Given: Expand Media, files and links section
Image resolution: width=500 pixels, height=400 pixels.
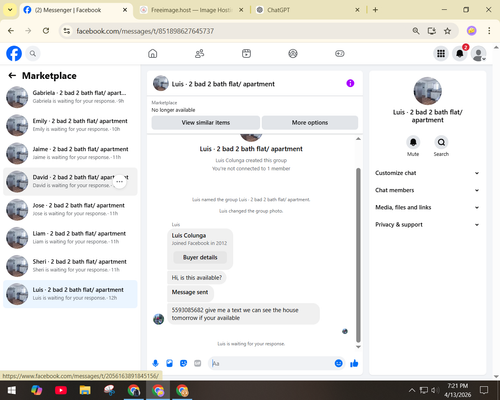Looking at the screenshot, I should click(427, 207).
